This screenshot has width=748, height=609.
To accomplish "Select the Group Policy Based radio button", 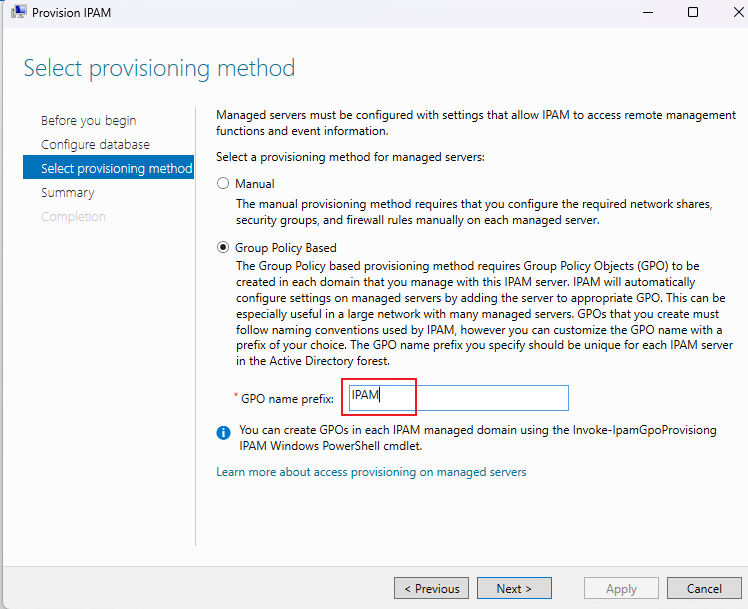I will [223, 247].
